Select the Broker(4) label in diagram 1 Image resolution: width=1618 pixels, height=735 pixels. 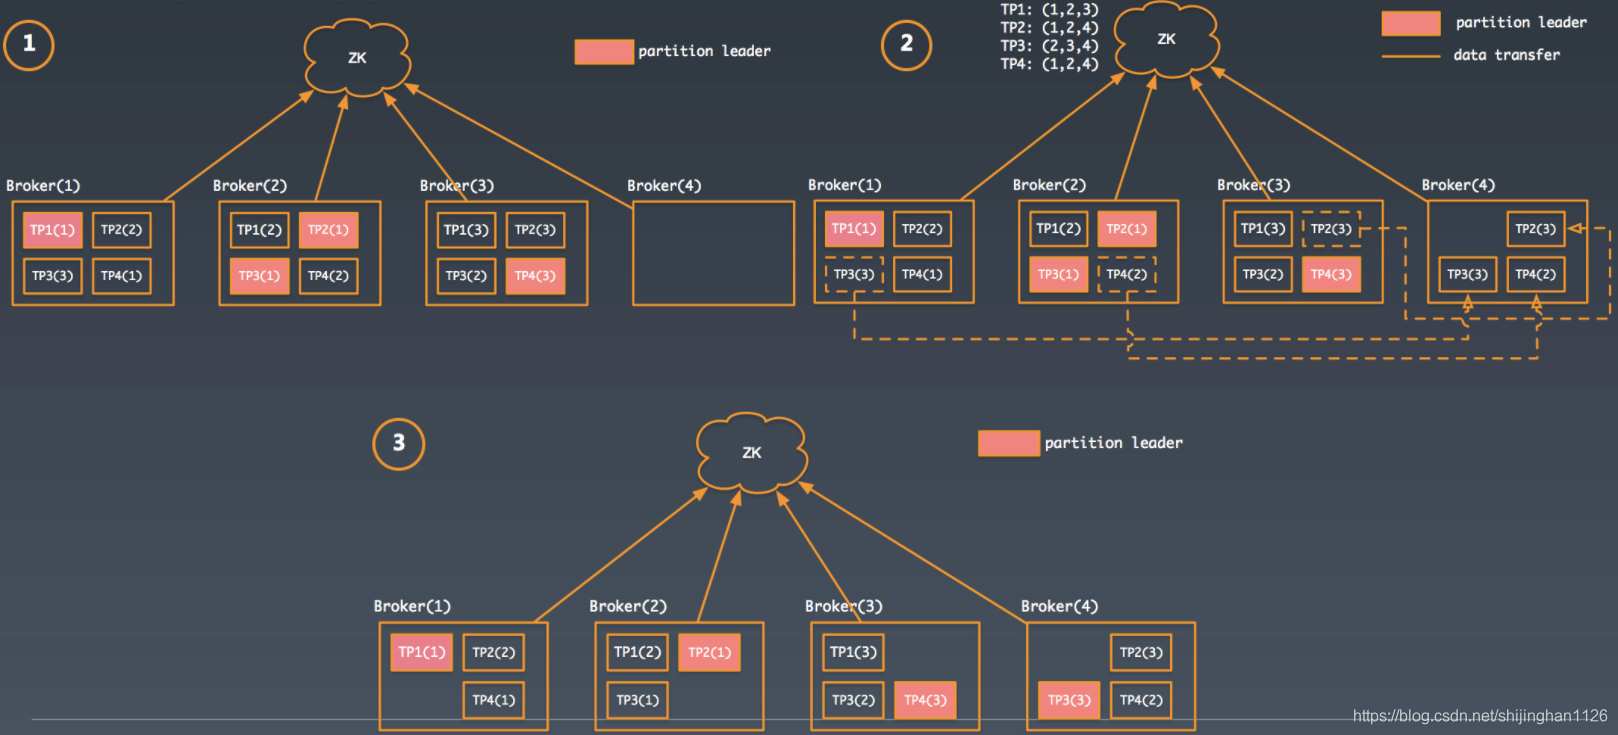(x=664, y=186)
